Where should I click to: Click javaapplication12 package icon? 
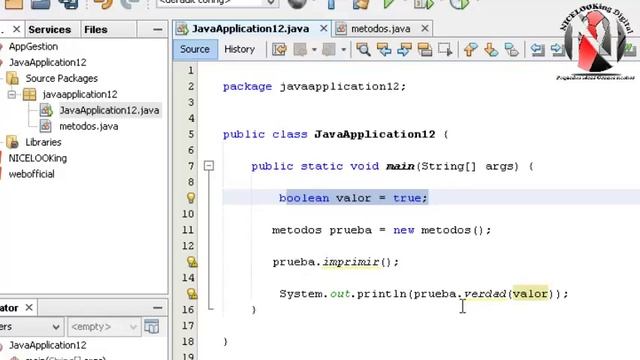(x=29, y=94)
